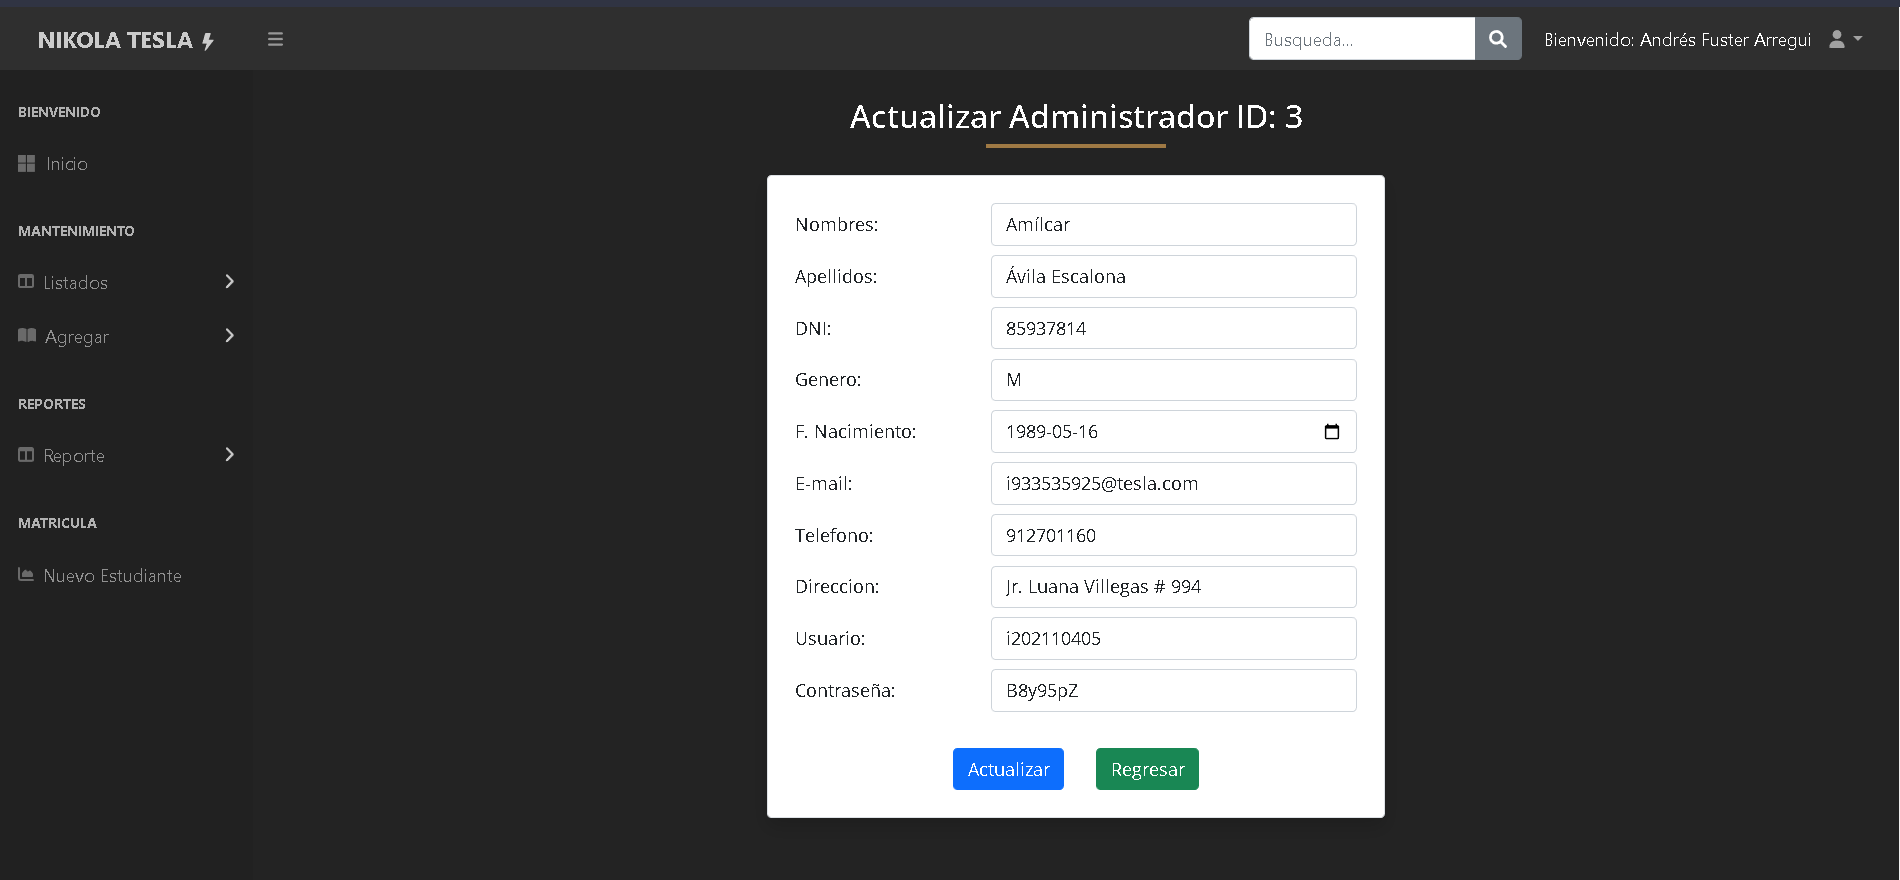Expand the Listados chevron arrow
This screenshot has height=880, width=1900.
(230, 281)
